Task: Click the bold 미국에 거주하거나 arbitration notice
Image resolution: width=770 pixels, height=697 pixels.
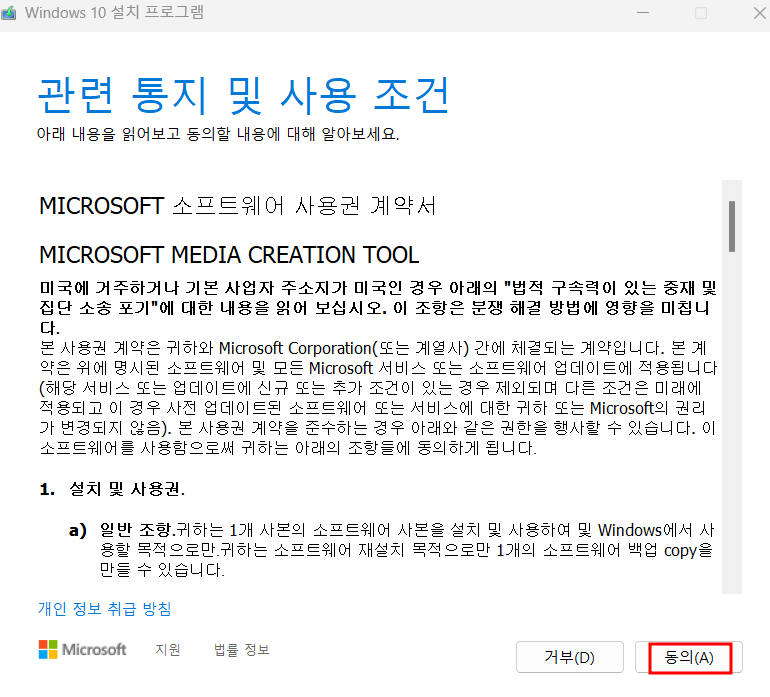Action: click(378, 307)
